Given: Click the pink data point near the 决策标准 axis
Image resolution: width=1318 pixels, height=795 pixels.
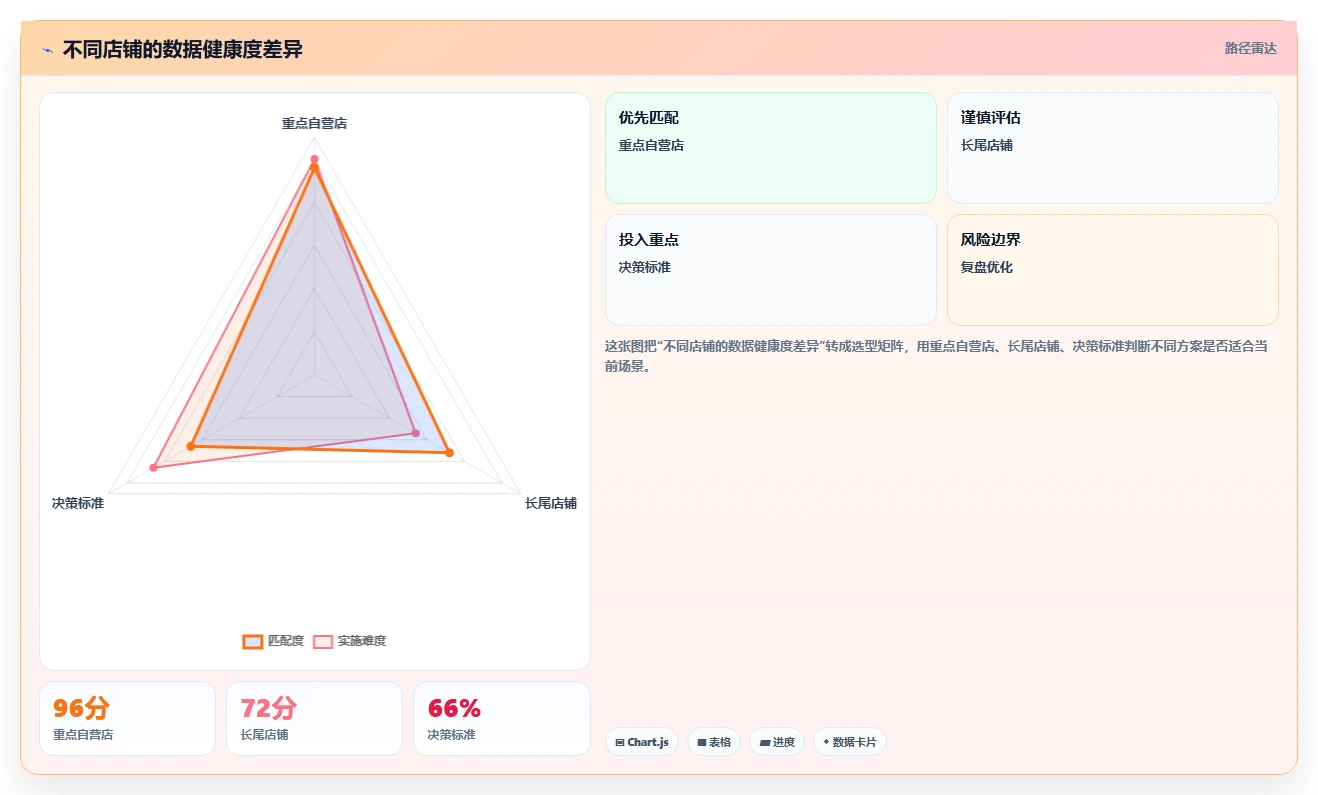Looking at the screenshot, I should [154, 467].
